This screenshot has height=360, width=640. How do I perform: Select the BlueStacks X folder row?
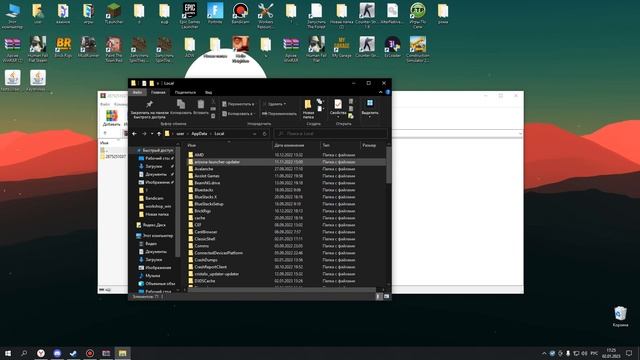[286, 197]
